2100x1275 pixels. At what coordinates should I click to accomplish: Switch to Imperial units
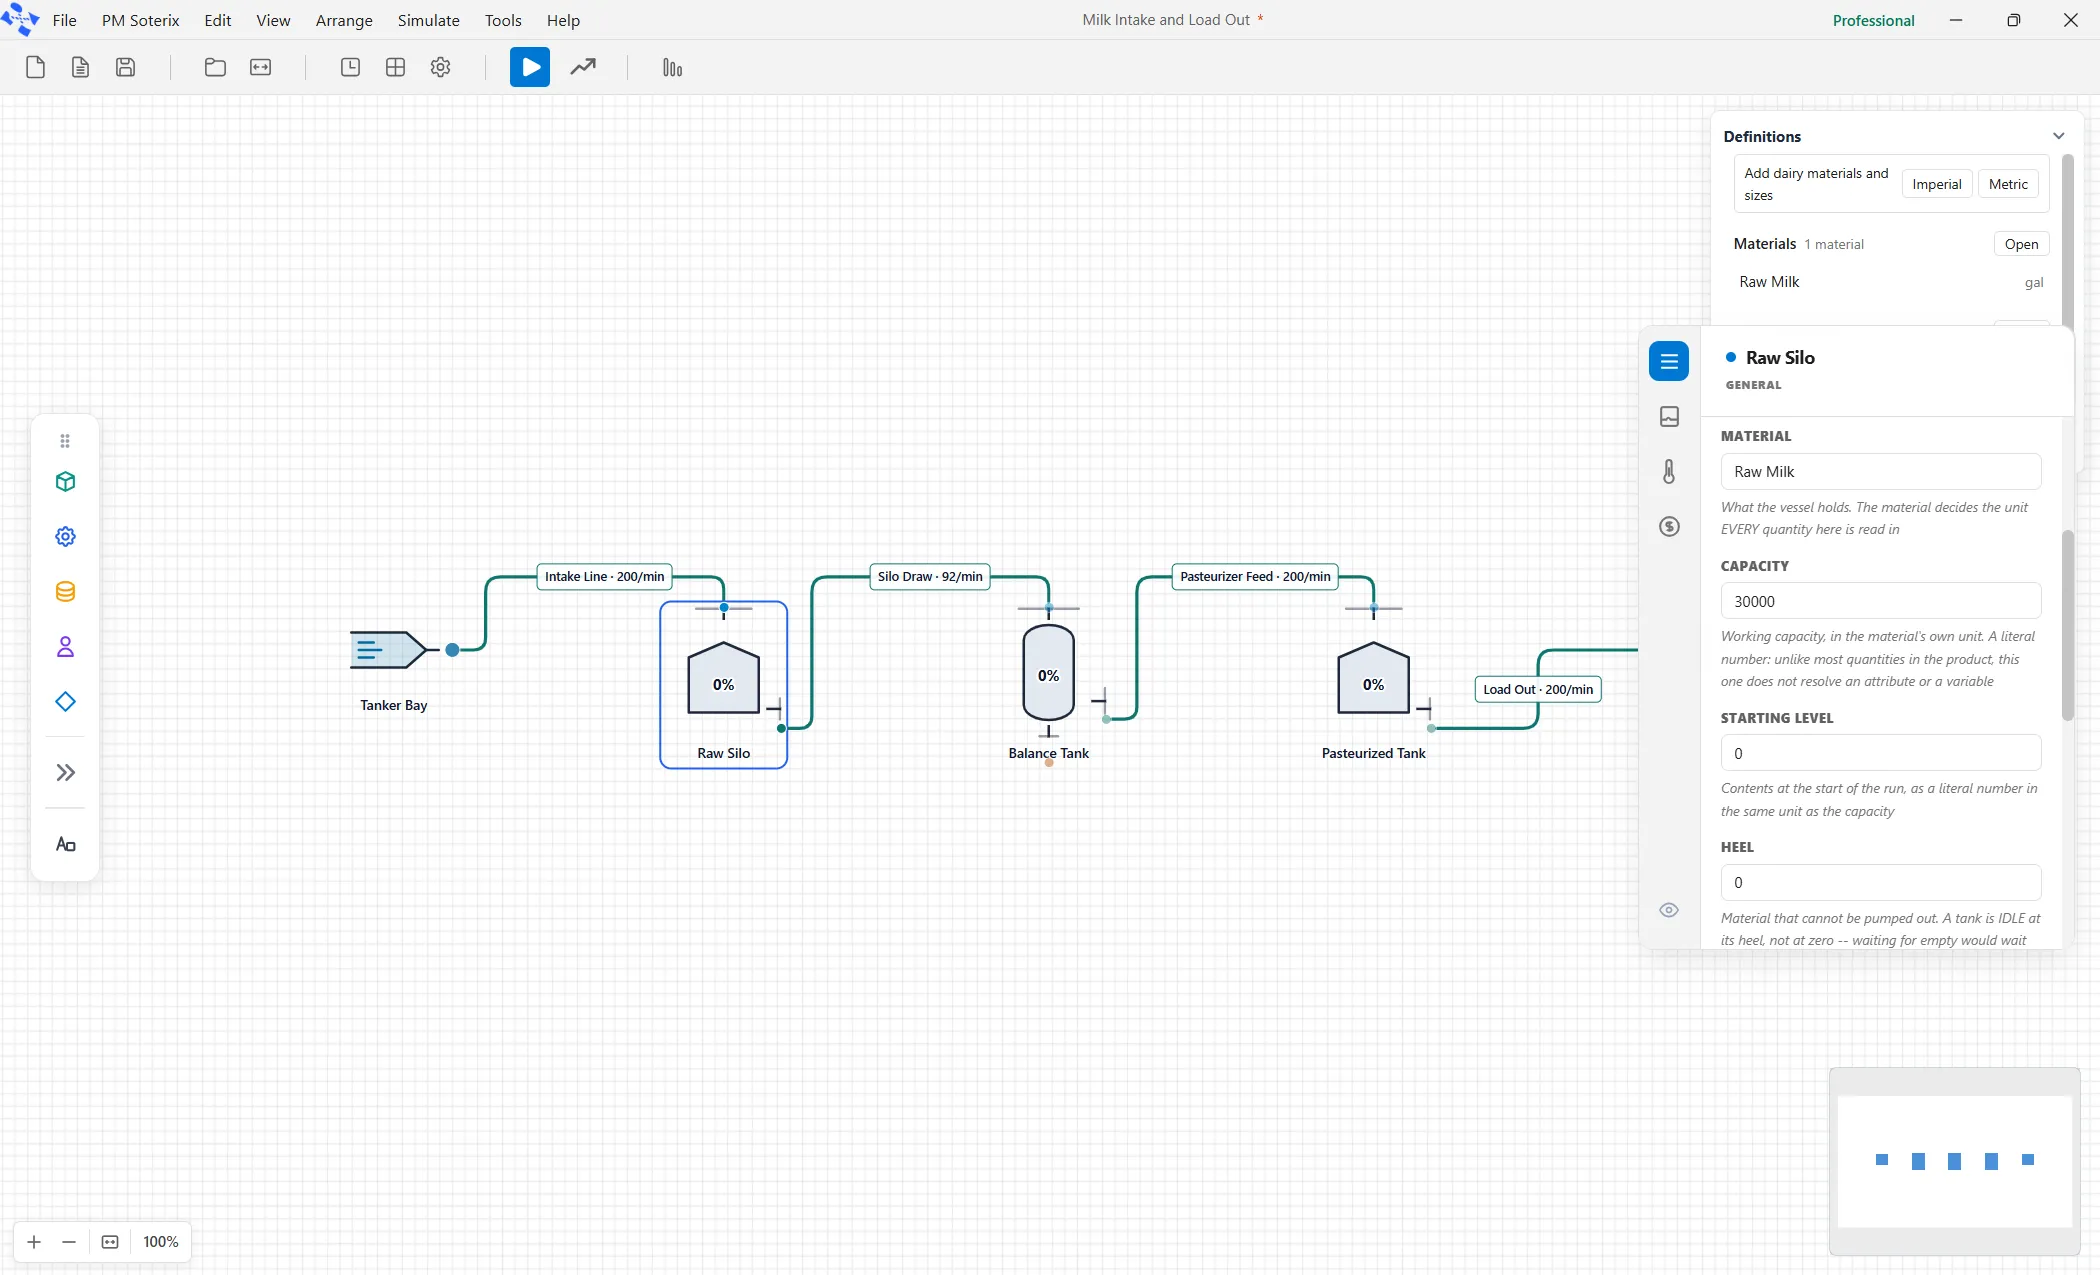point(1937,184)
